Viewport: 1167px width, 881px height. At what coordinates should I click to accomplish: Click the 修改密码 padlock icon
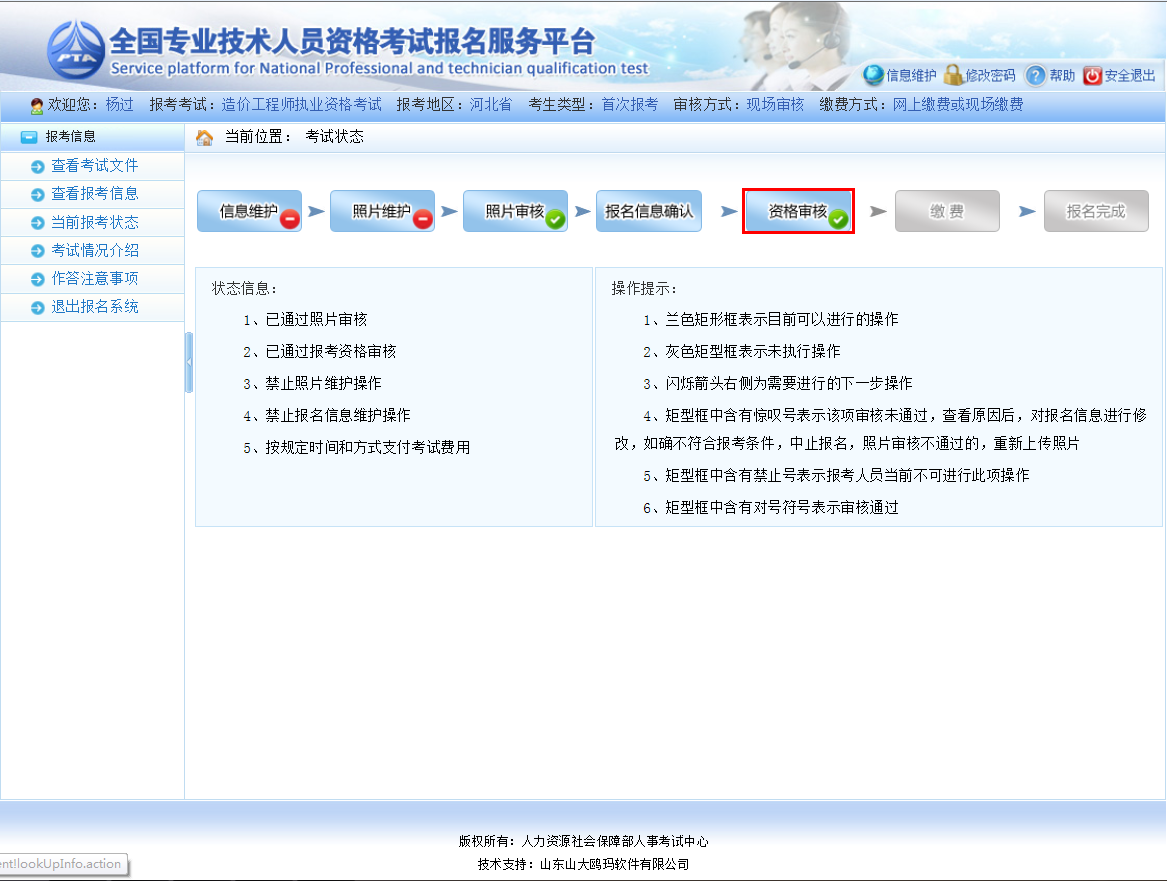click(x=953, y=75)
